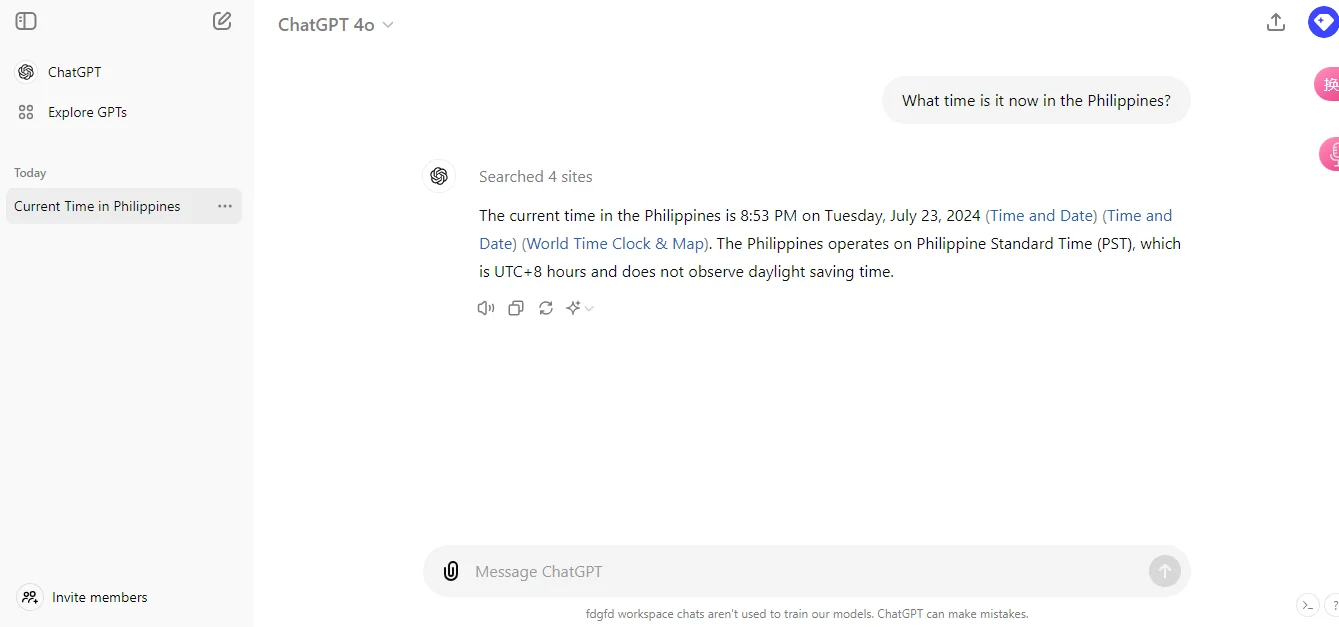Select the Current Time in Philippines chat
The height and width of the screenshot is (627, 1339).
tap(97, 206)
